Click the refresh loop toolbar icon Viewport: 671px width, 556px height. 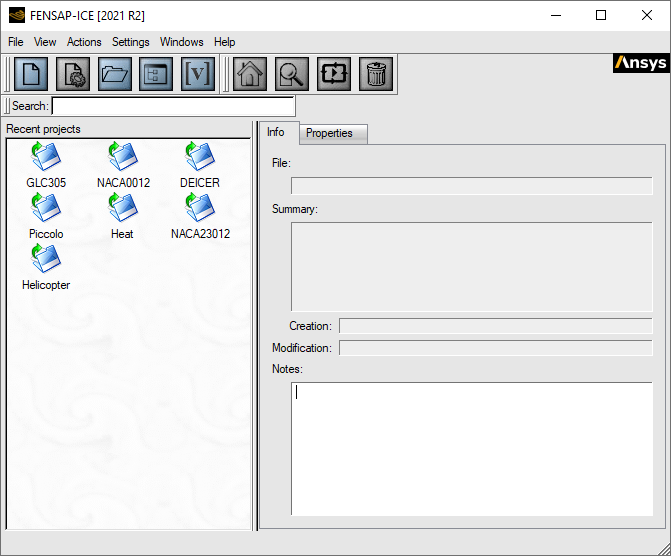(x=334, y=75)
